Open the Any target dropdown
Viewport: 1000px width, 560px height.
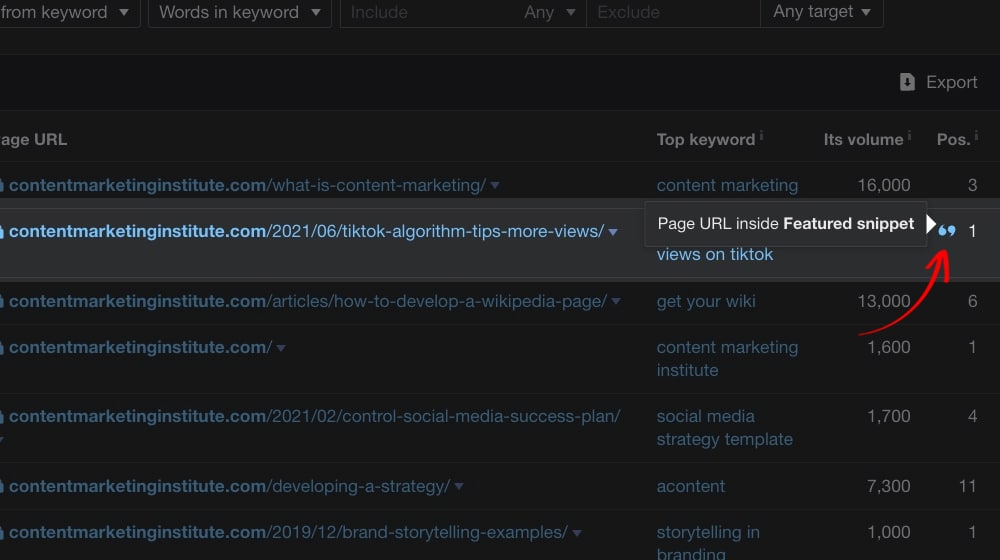coord(821,13)
